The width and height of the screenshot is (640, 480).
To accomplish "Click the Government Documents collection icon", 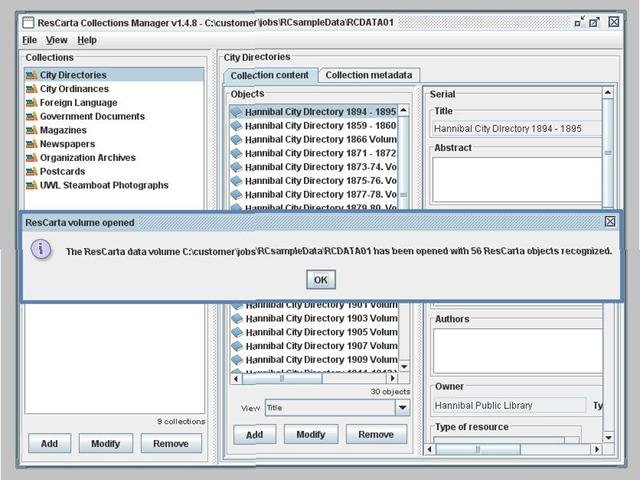I will 32,116.
